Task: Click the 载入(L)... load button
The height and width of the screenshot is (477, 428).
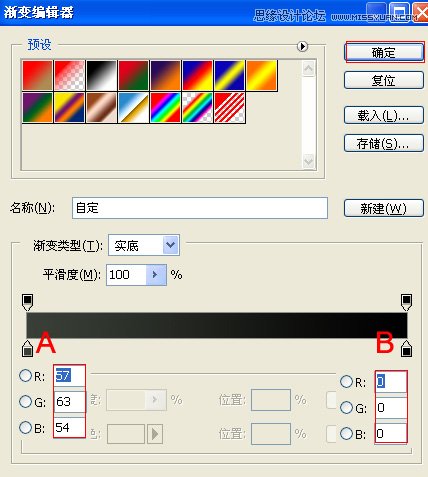Action: (384, 115)
